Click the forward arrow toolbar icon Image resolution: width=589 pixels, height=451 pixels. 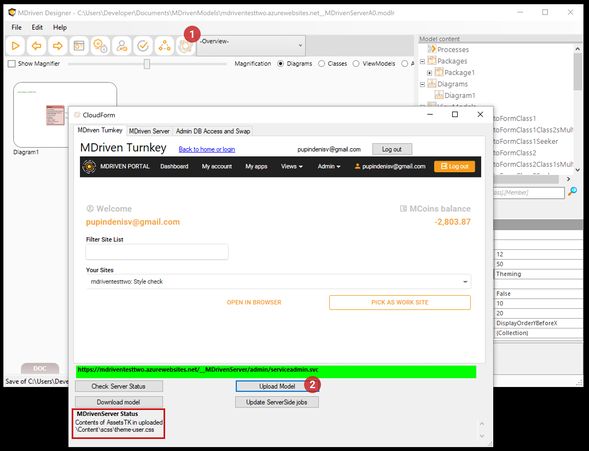coord(57,46)
